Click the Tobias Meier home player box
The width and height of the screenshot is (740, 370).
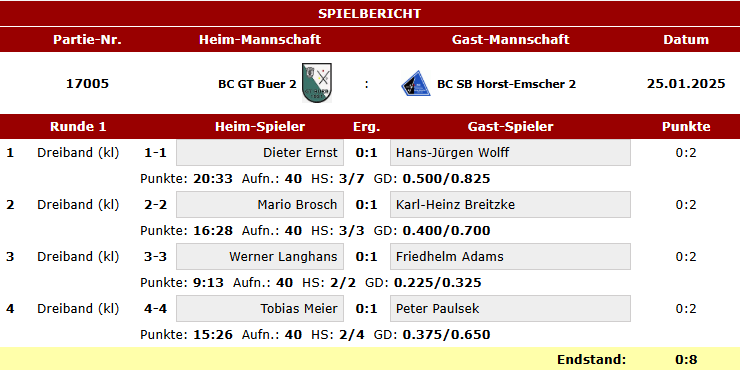coord(260,308)
